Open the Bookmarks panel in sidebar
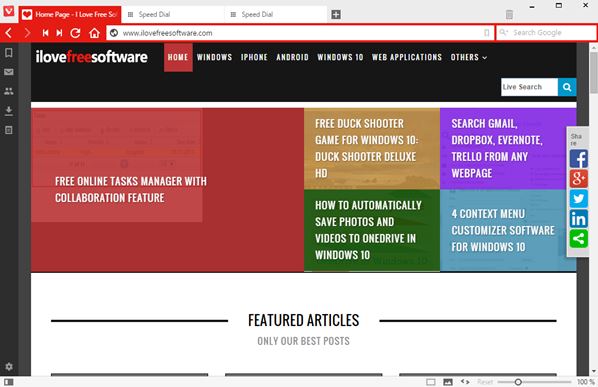The image size is (598, 387). click(x=9, y=53)
